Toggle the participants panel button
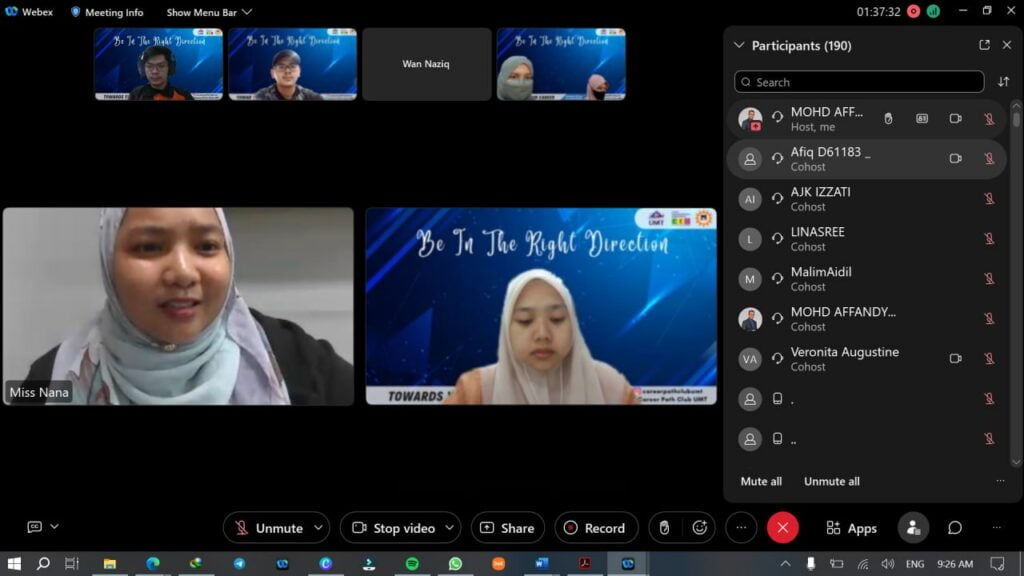Screen dimensions: 1024x576 pos(912,528)
